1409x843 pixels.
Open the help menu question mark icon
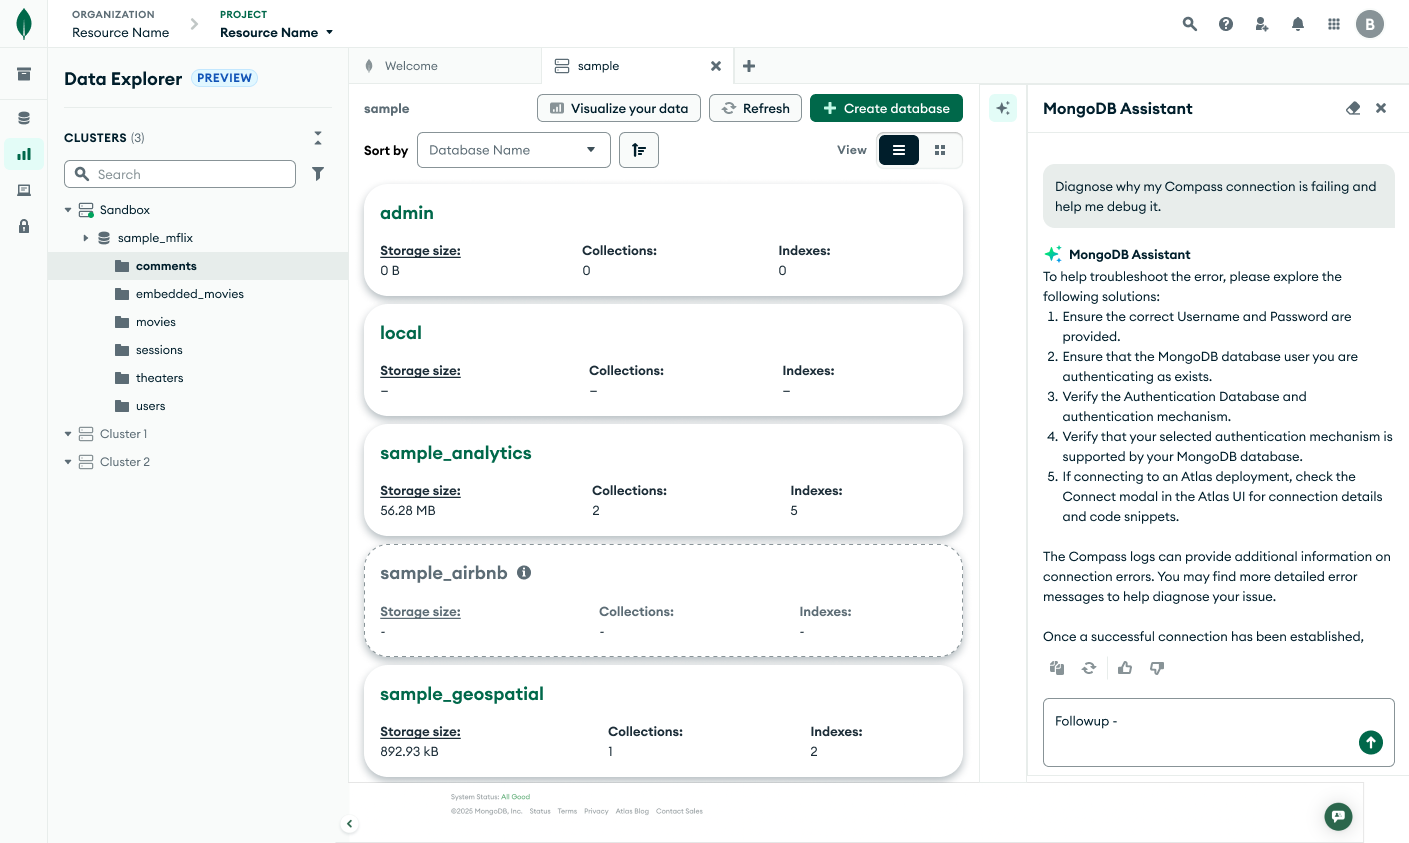(x=1225, y=23)
